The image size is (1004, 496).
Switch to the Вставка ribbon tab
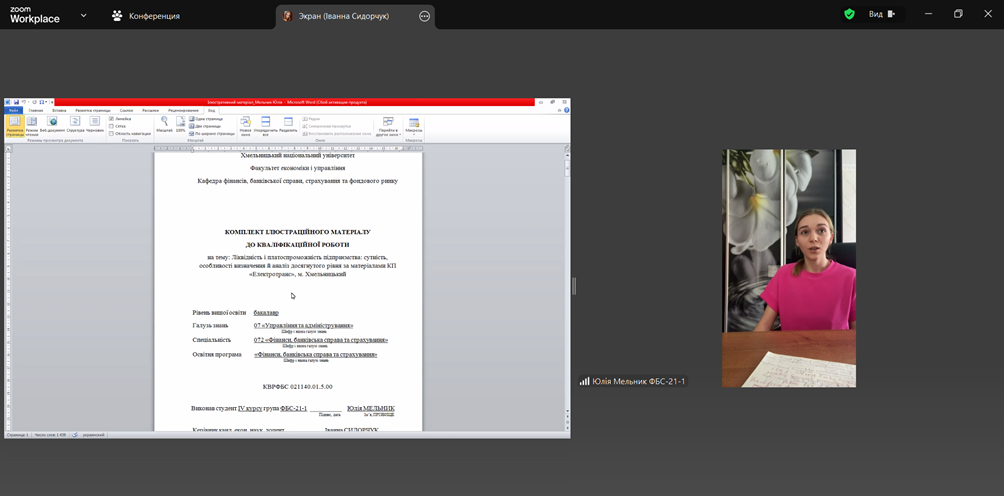[59, 110]
